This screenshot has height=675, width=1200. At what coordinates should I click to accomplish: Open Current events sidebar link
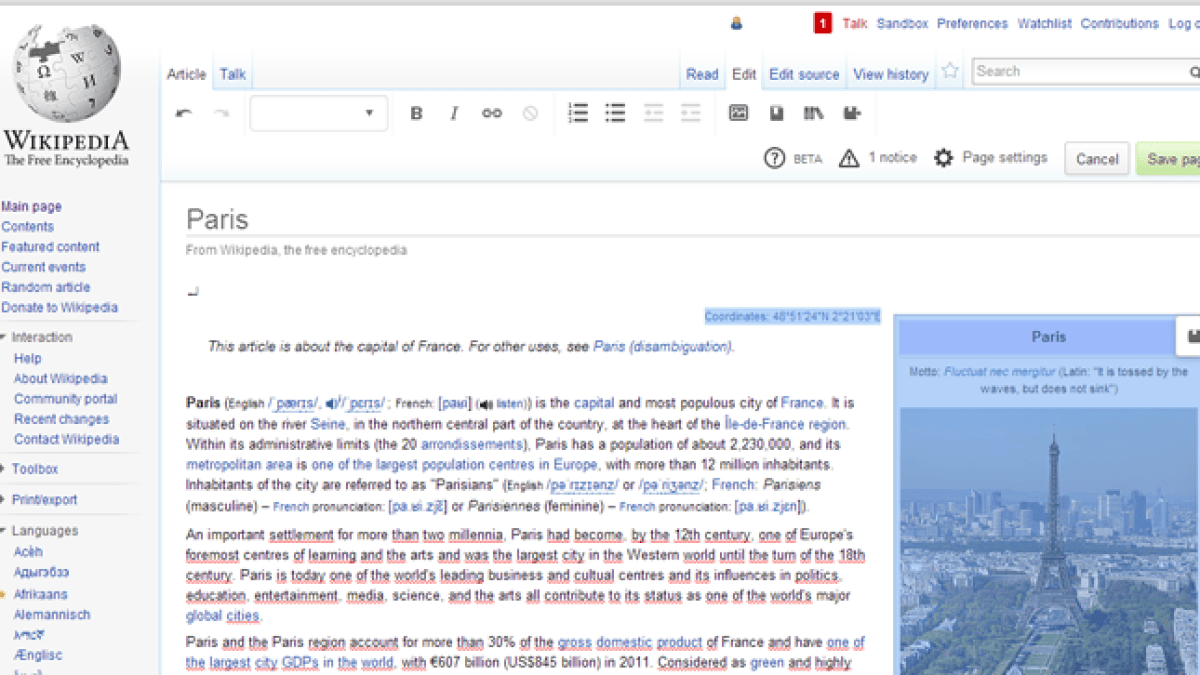coord(43,267)
